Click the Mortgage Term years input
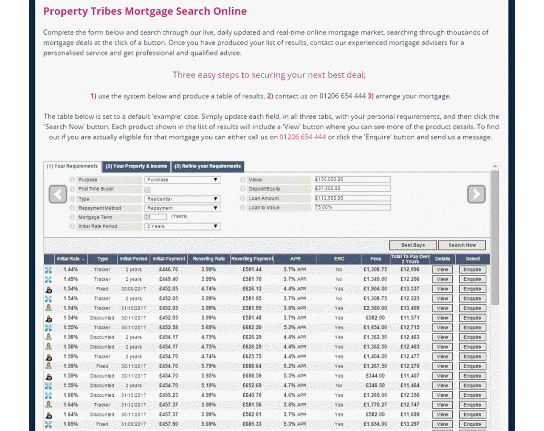 click(155, 217)
